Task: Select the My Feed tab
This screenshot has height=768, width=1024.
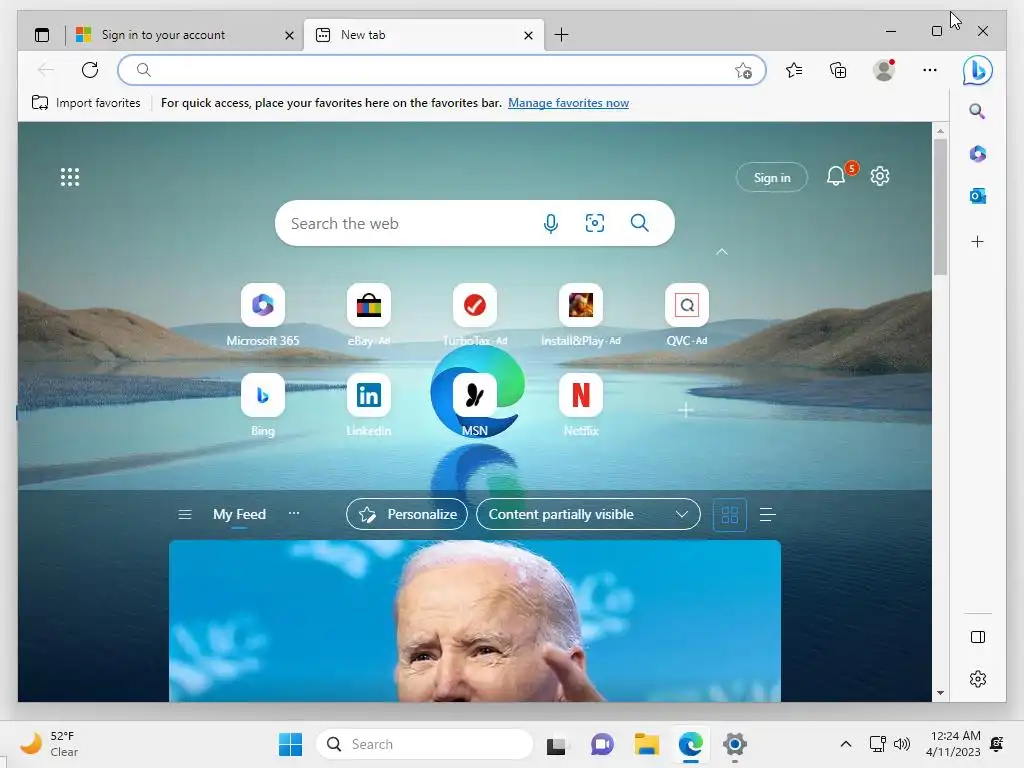Action: (x=239, y=515)
